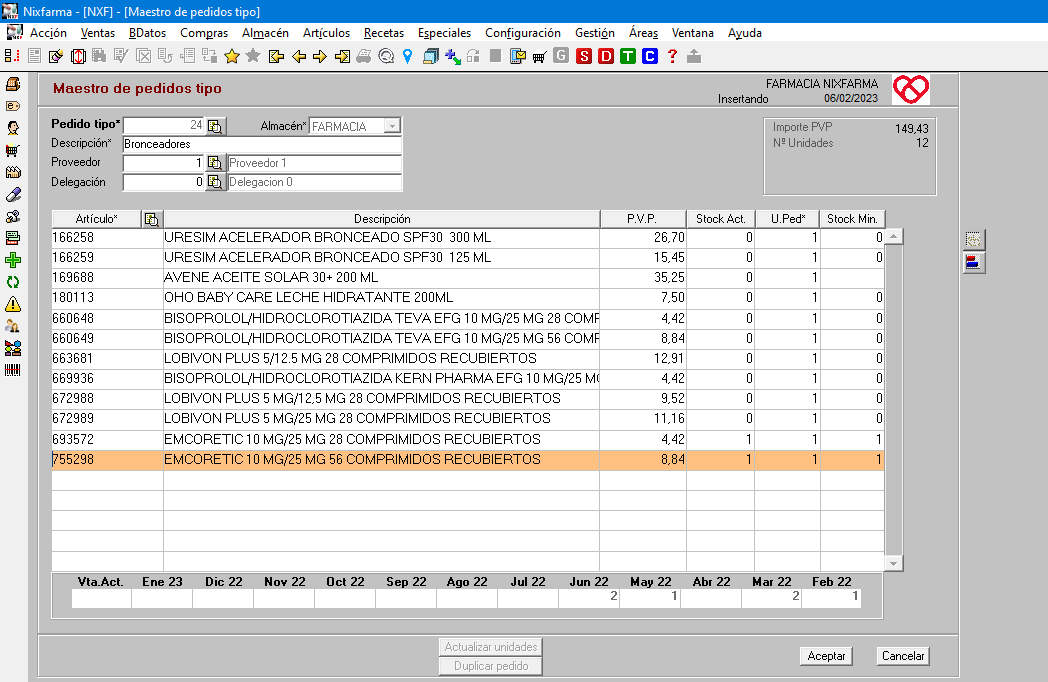Click the Cancelar button
This screenshot has height=682, width=1048.
click(903, 656)
